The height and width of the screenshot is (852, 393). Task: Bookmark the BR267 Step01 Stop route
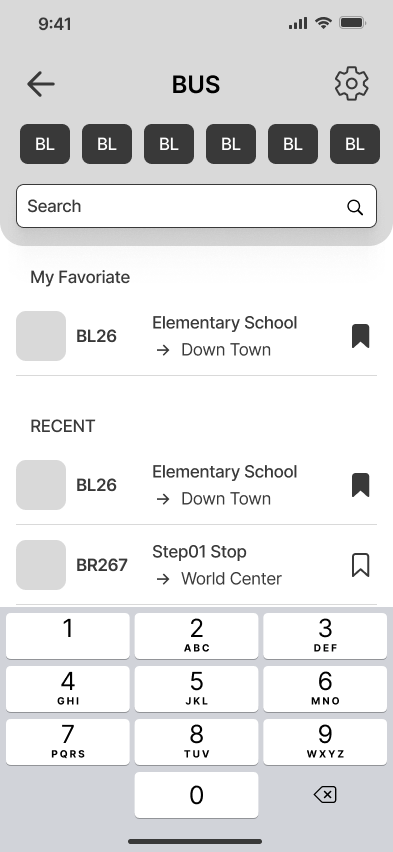pyautogui.click(x=360, y=565)
